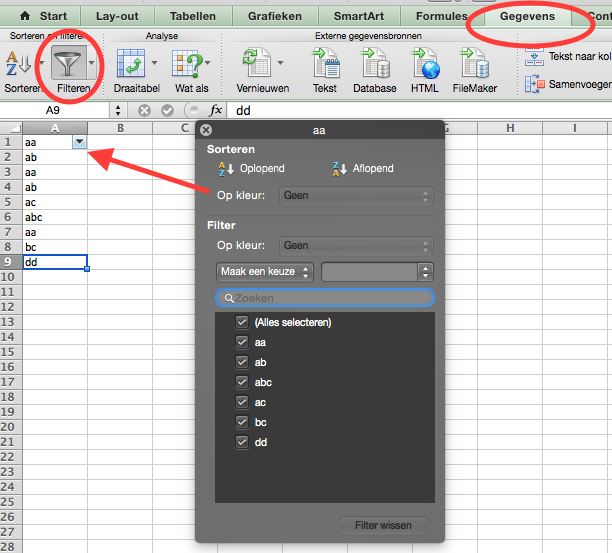This screenshot has width=612, height=553.
Task: Toggle the (Alles selecteren) checkbox
Action: [x=242, y=322]
